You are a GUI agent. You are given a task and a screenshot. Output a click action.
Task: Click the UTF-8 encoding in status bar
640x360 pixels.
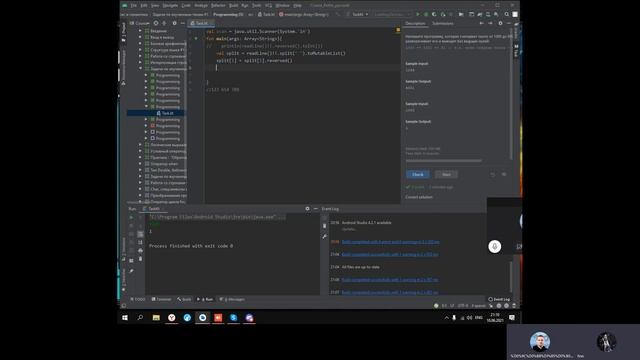pos(463,305)
